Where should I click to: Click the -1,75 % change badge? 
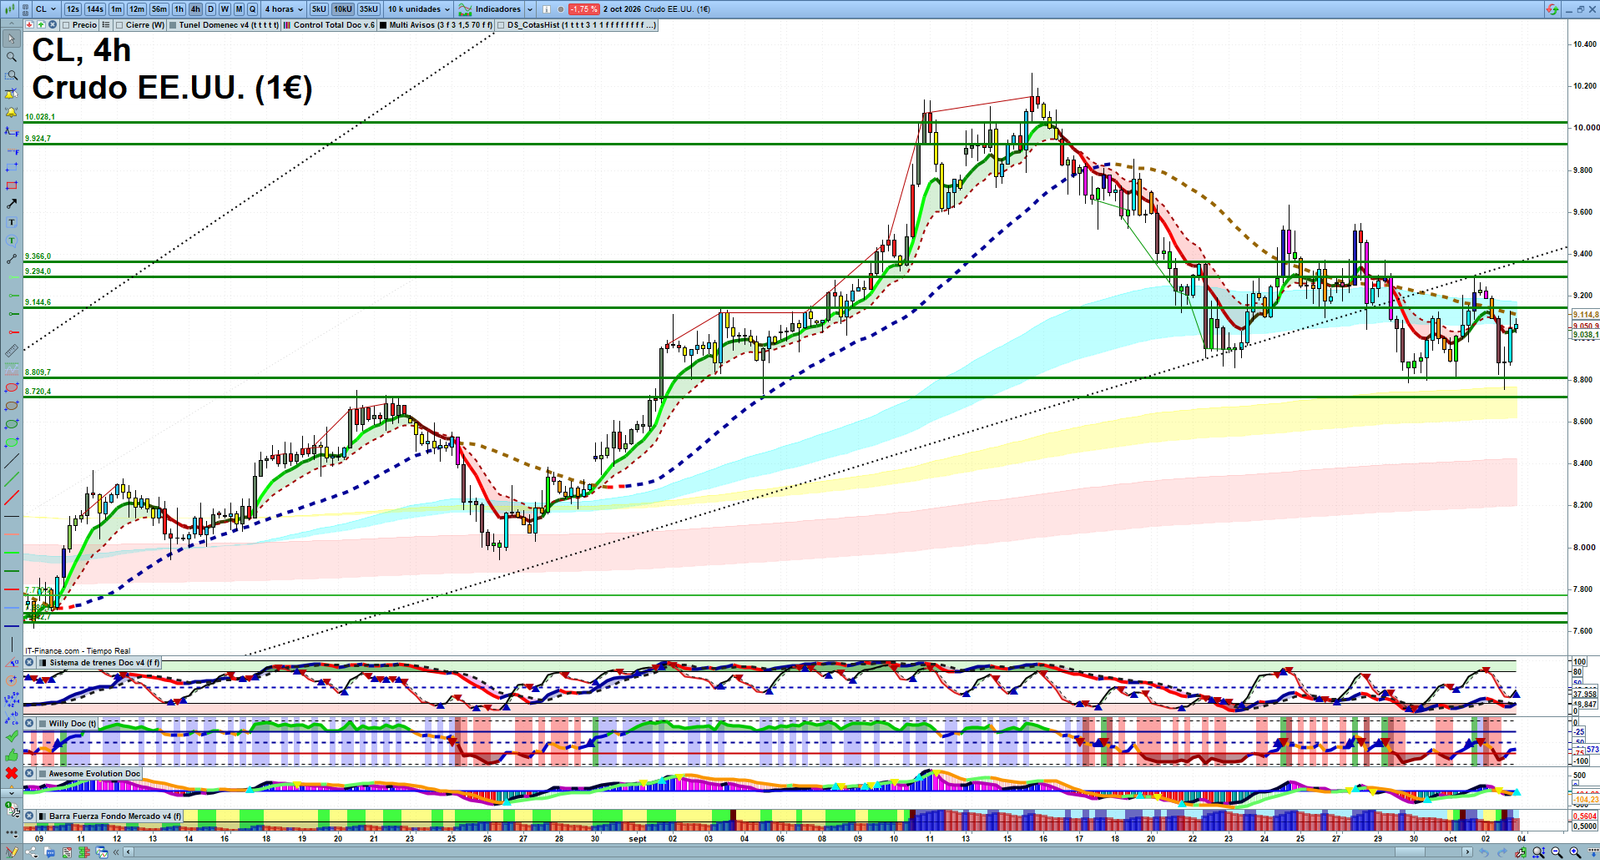click(x=584, y=9)
